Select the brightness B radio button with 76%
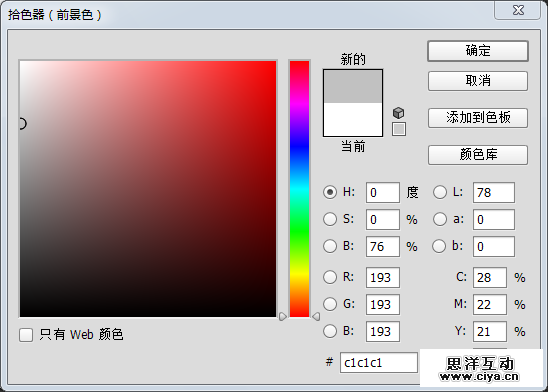 click(330, 246)
